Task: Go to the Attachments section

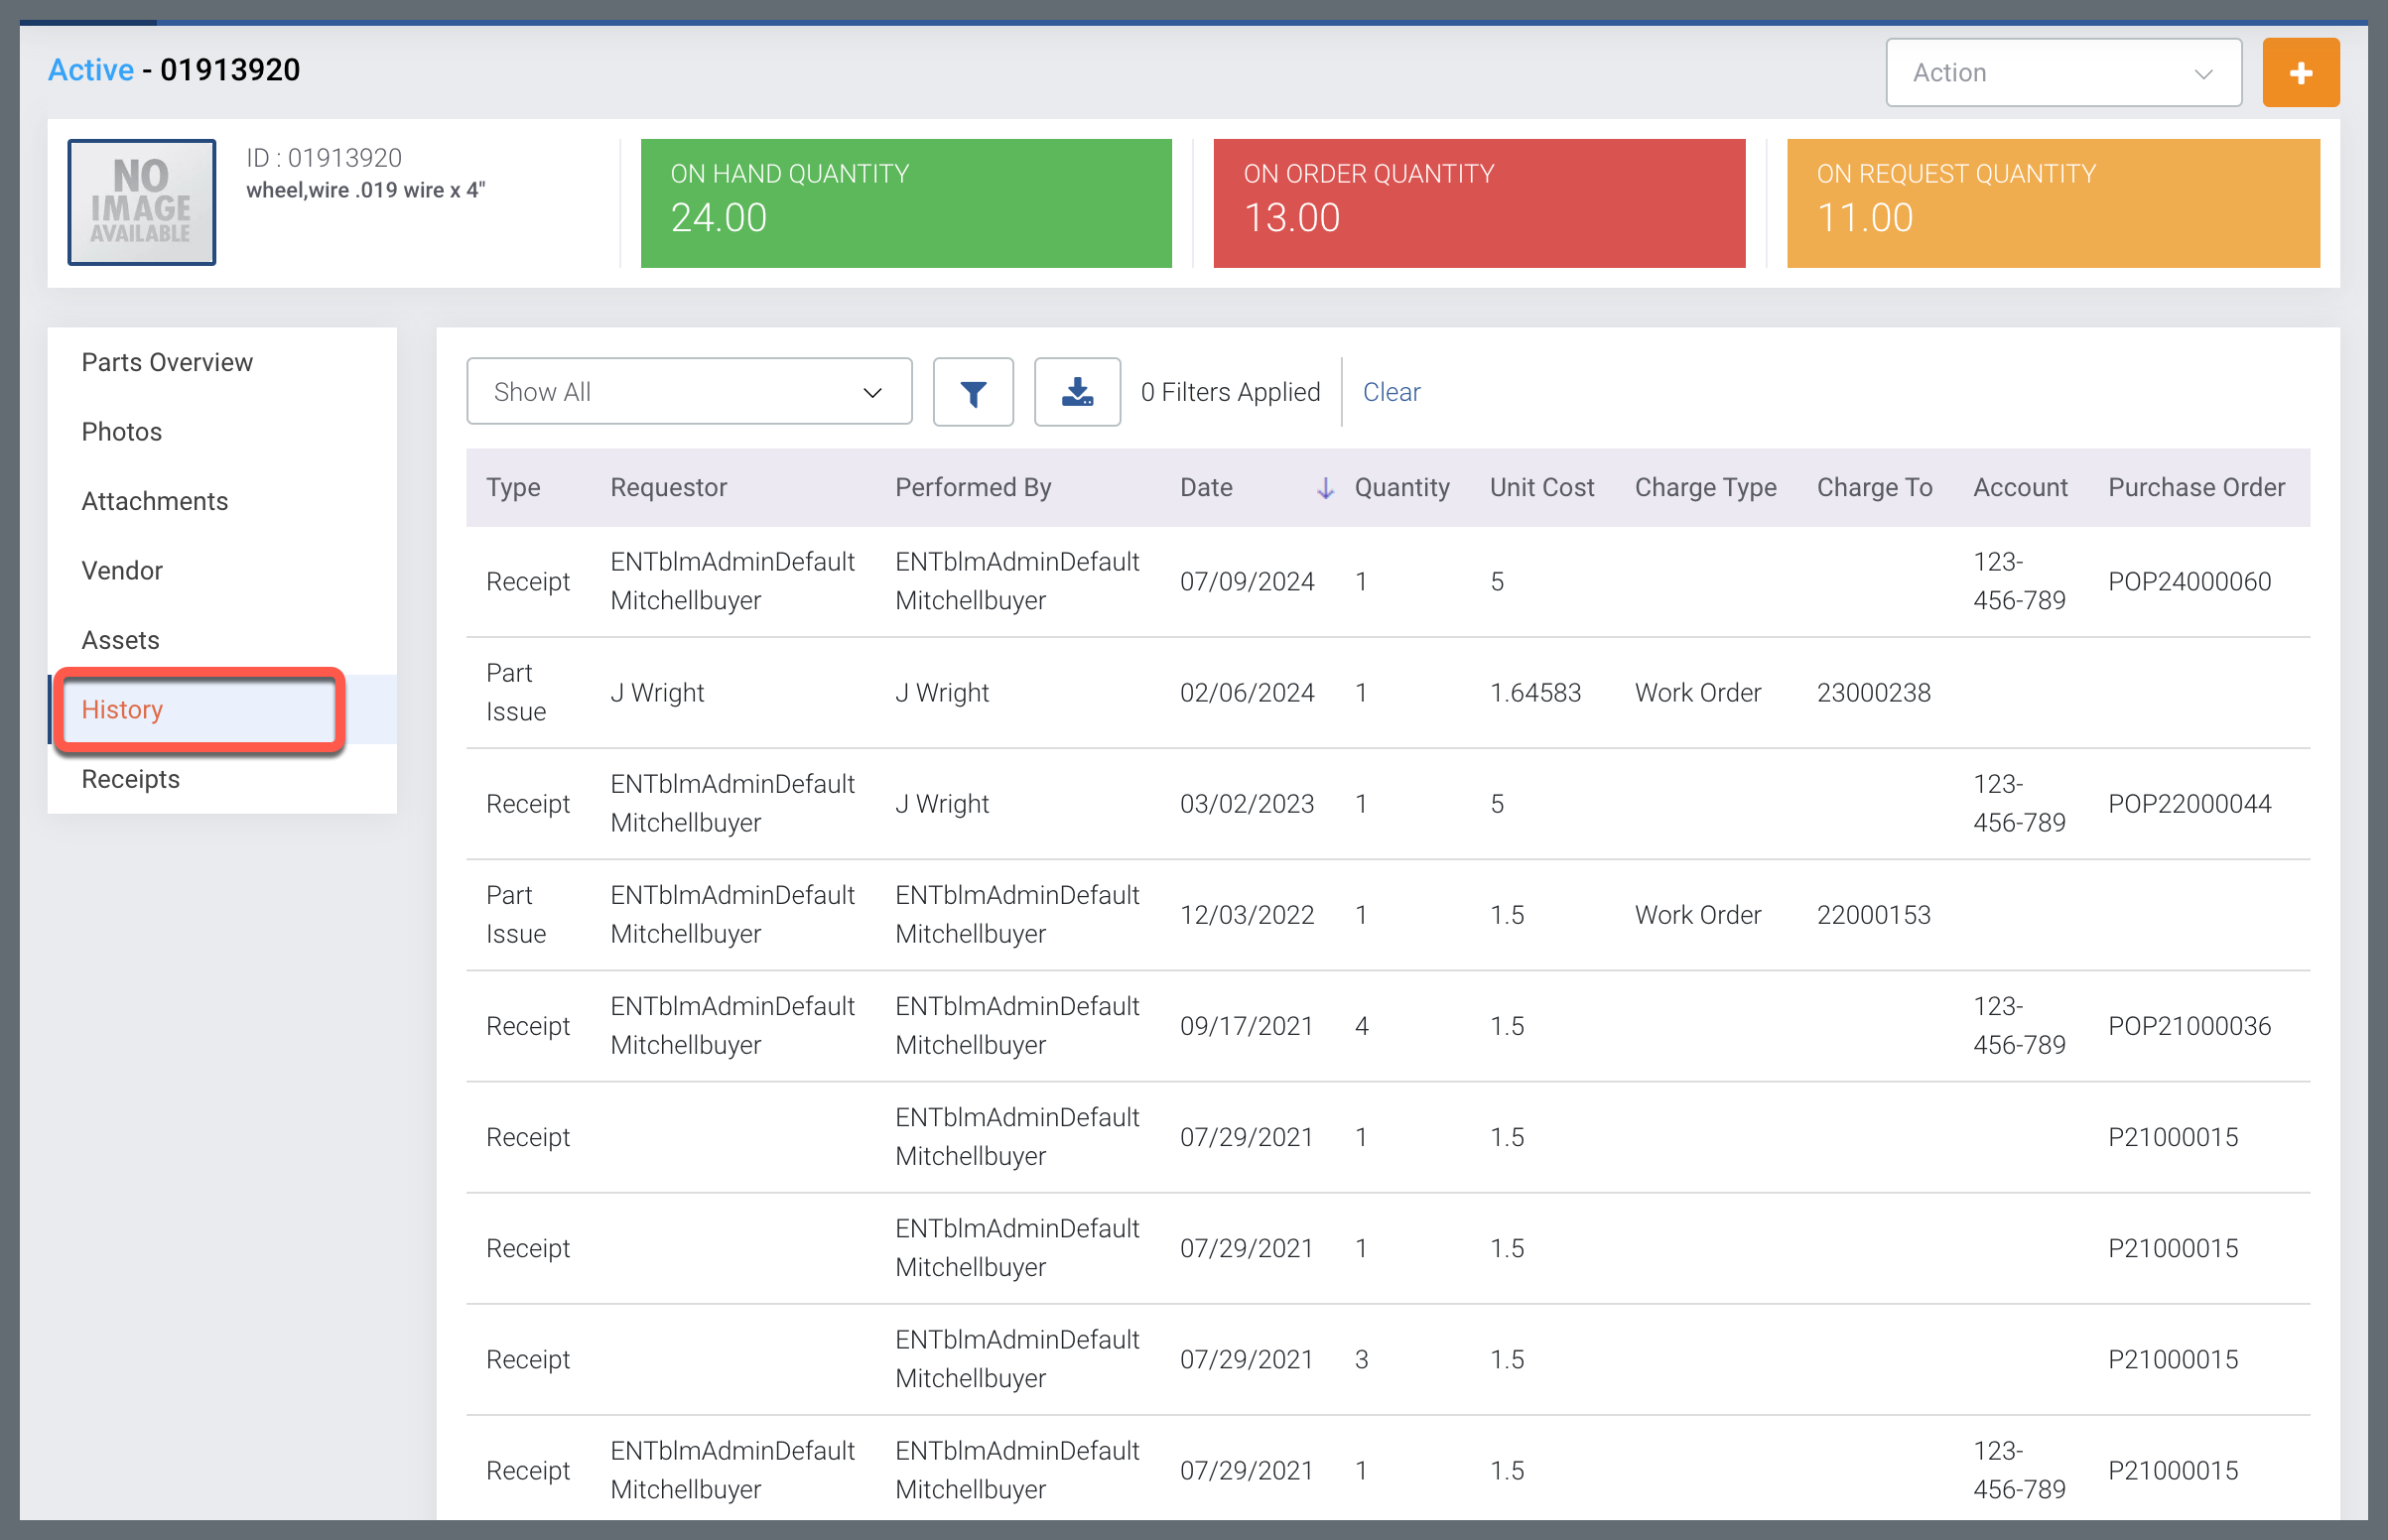Action: tap(155, 501)
